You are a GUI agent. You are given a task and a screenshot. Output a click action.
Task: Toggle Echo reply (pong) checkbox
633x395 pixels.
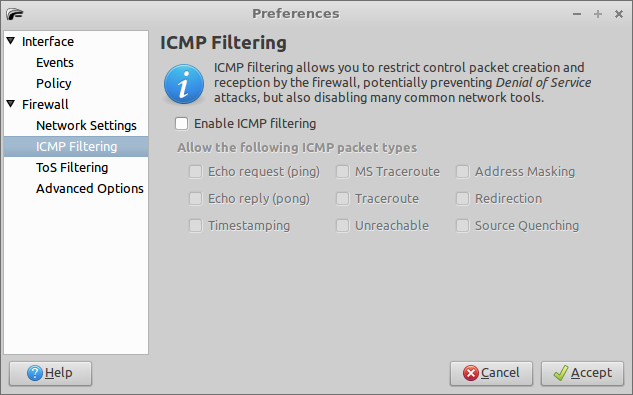196,199
